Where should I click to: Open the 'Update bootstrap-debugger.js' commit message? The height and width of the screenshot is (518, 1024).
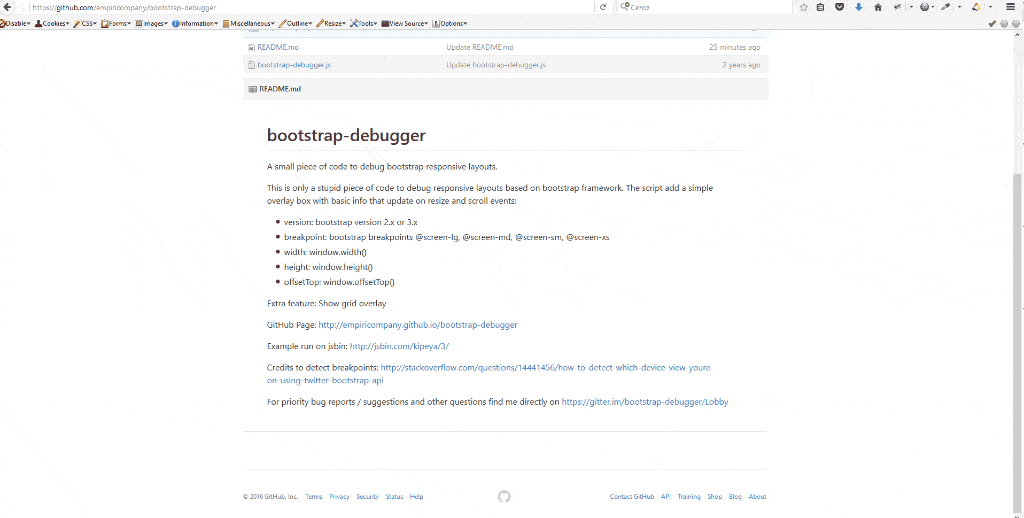(496, 65)
